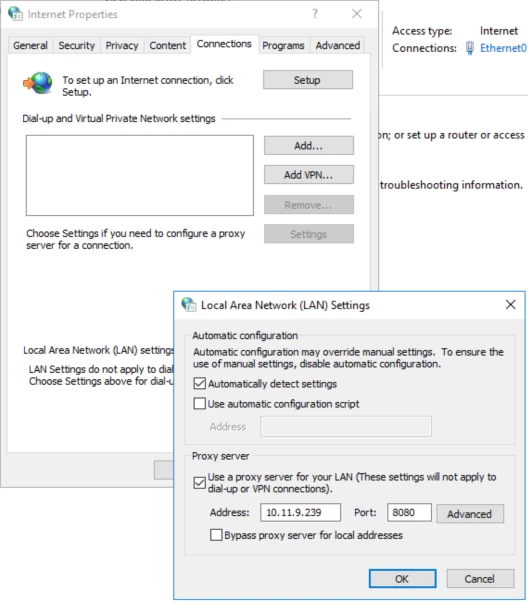Click the question mark help icon
This screenshot has height=604, width=528.
coord(315,14)
